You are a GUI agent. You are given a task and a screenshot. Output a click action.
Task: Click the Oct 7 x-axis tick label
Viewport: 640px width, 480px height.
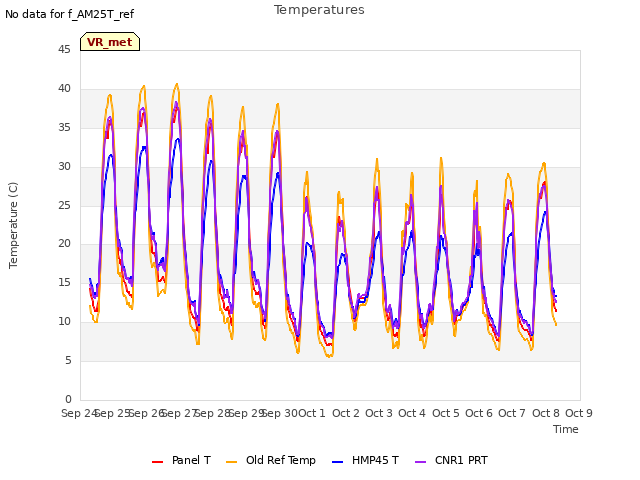(x=512, y=413)
